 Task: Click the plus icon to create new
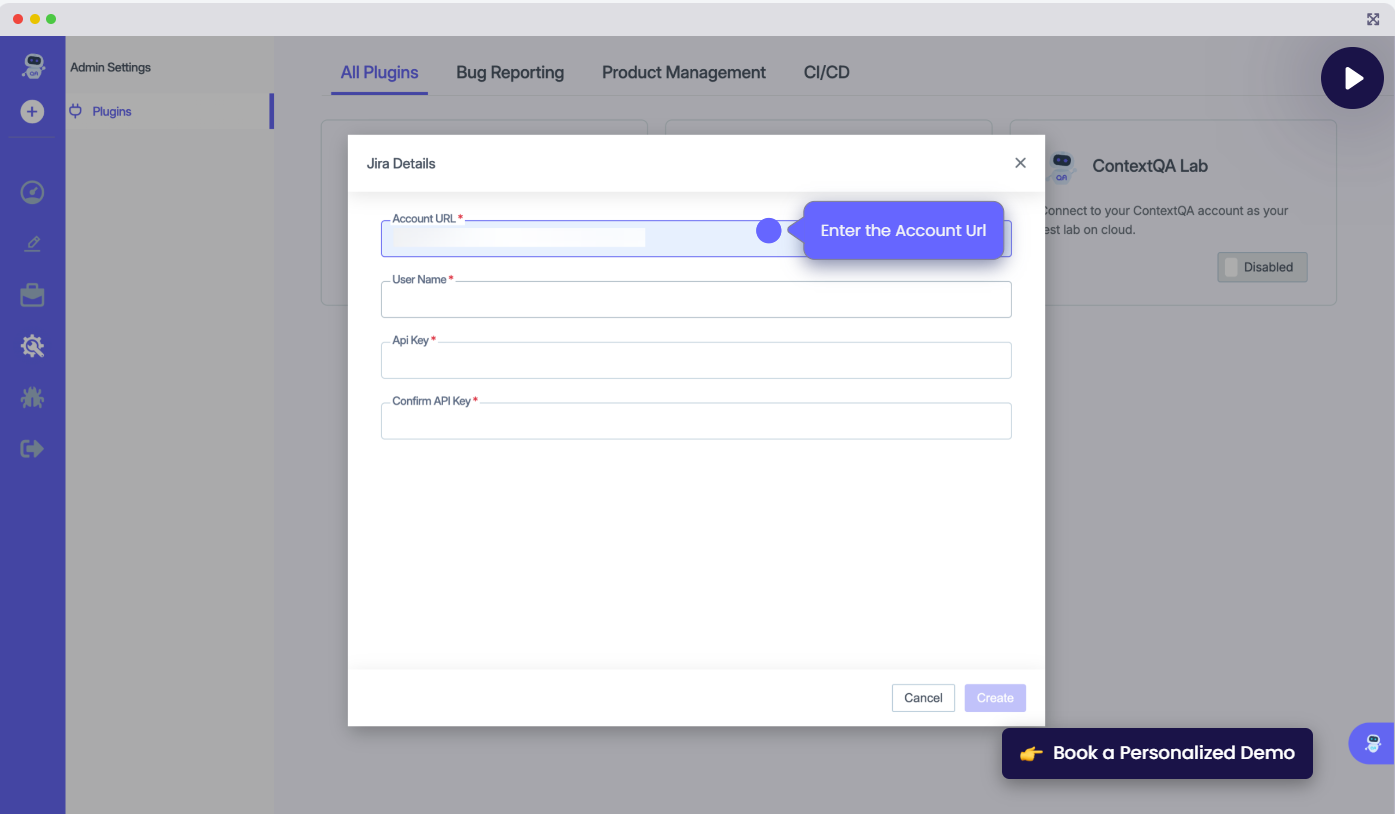[32, 112]
